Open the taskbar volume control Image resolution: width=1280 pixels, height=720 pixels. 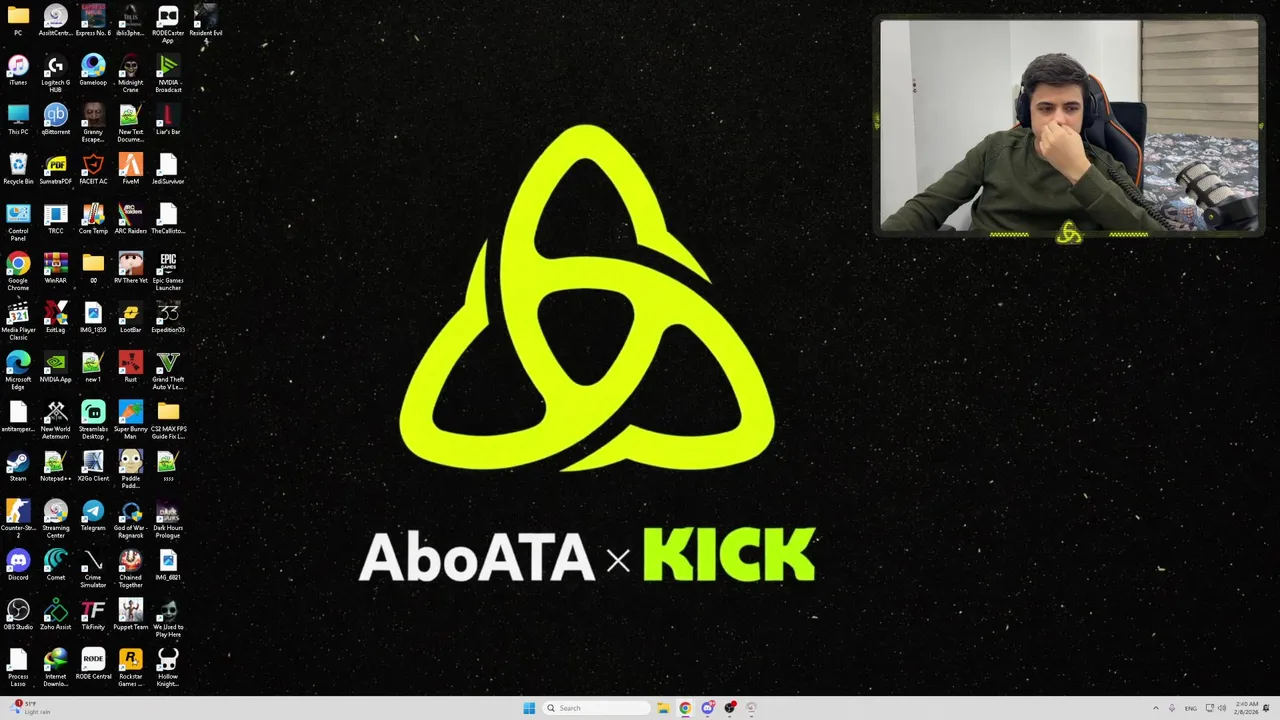pyautogui.click(x=1222, y=708)
